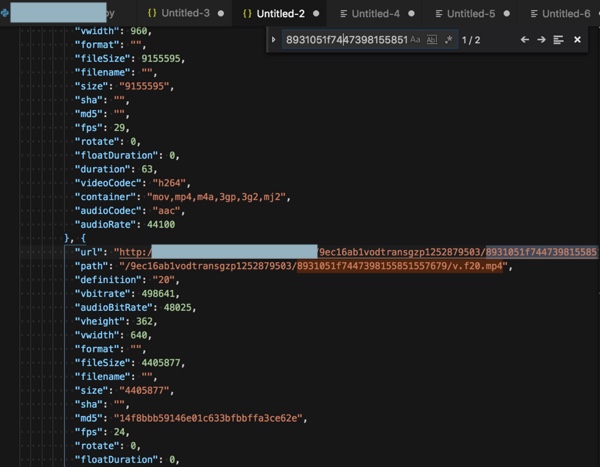
Task: Click the "vwidth": 960 line
Action: click(x=113, y=31)
